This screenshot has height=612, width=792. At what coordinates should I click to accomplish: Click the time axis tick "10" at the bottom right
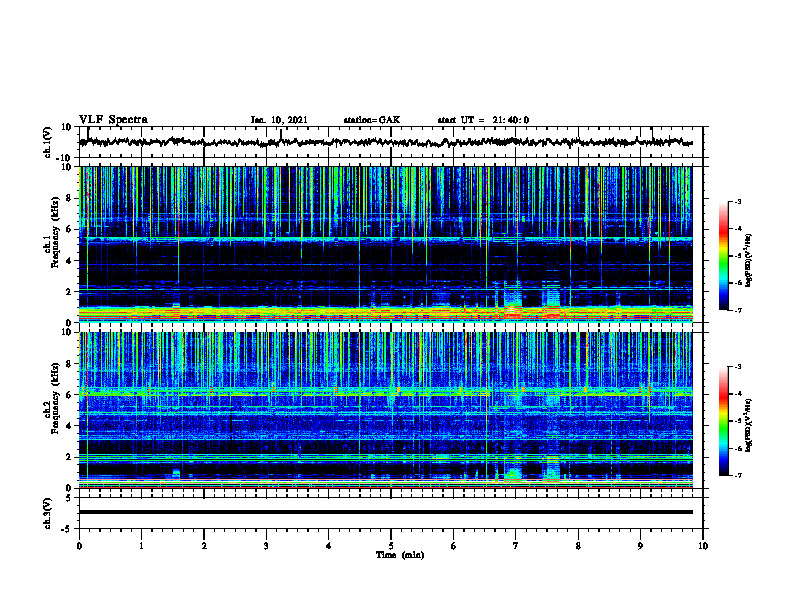click(703, 546)
